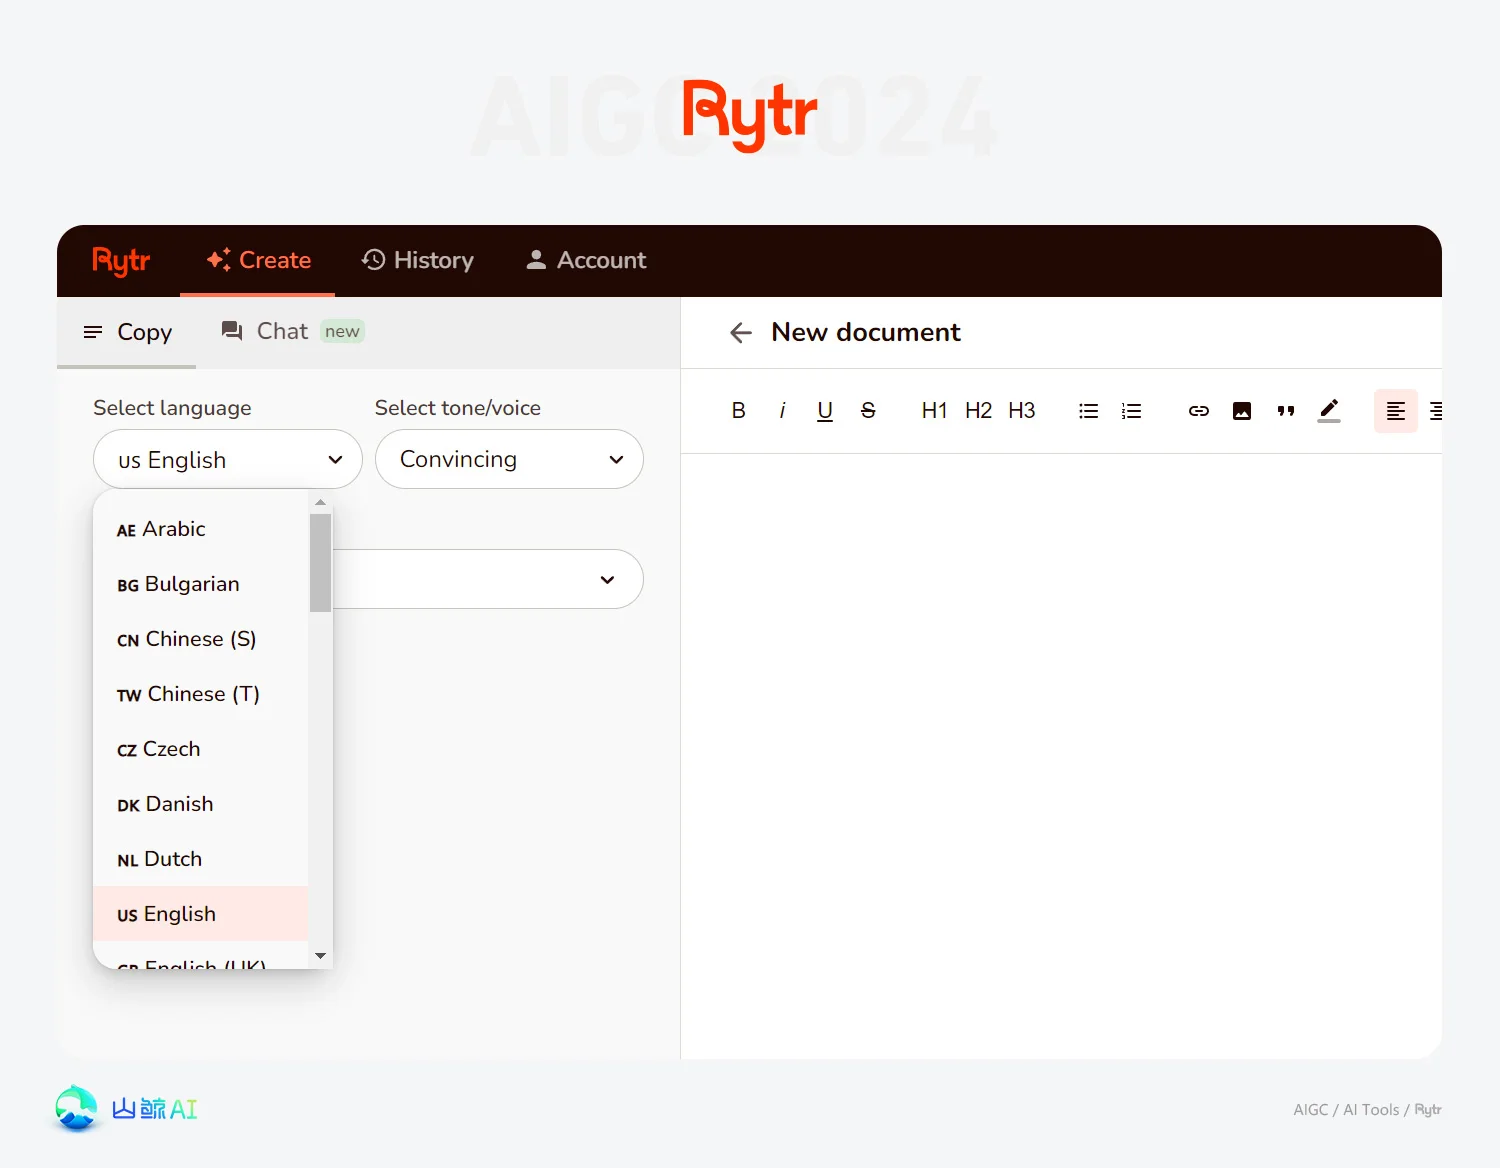Viewport: 1500px width, 1168px height.
Task: Toggle italic formatting in the editor toolbar
Action: (782, 411)
